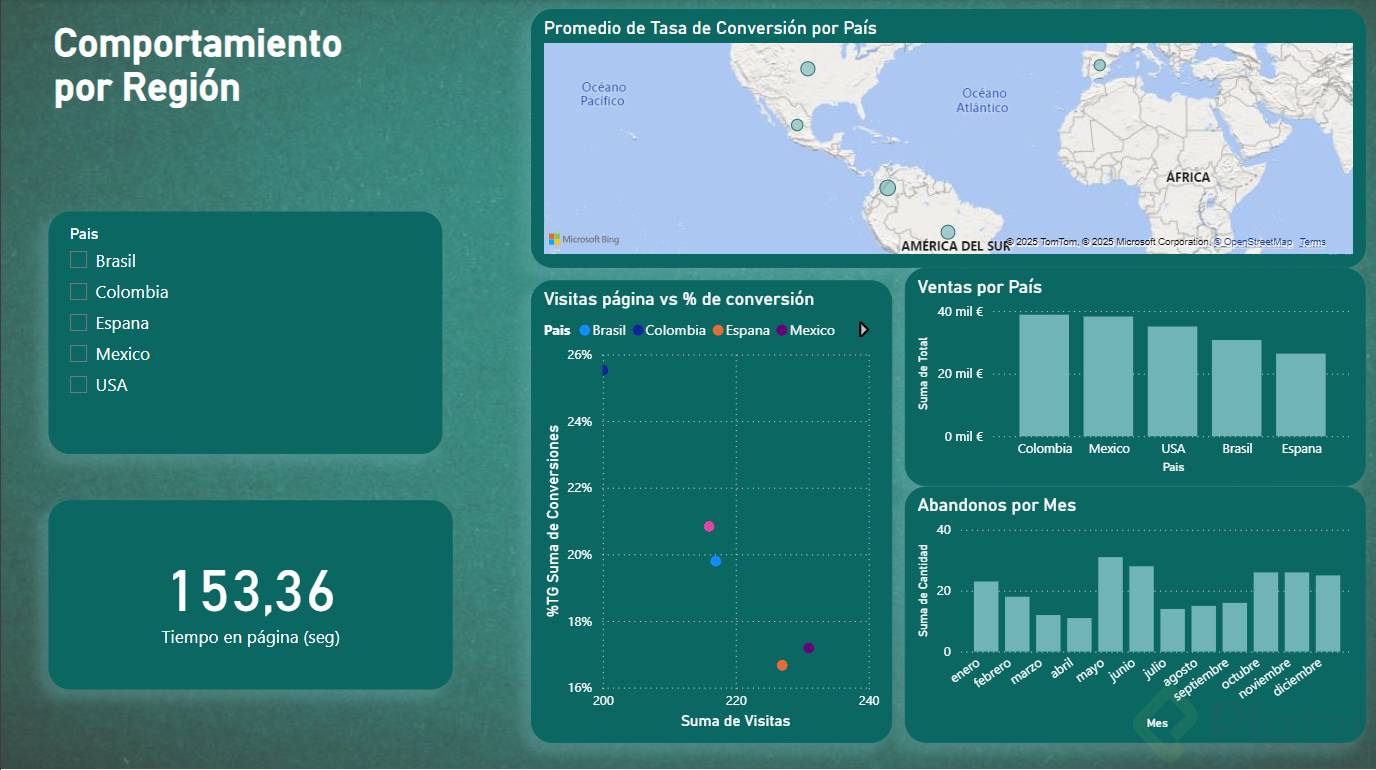Select the julio bar in Abandonos por Mes
1376x770 pixels.
1173,630
